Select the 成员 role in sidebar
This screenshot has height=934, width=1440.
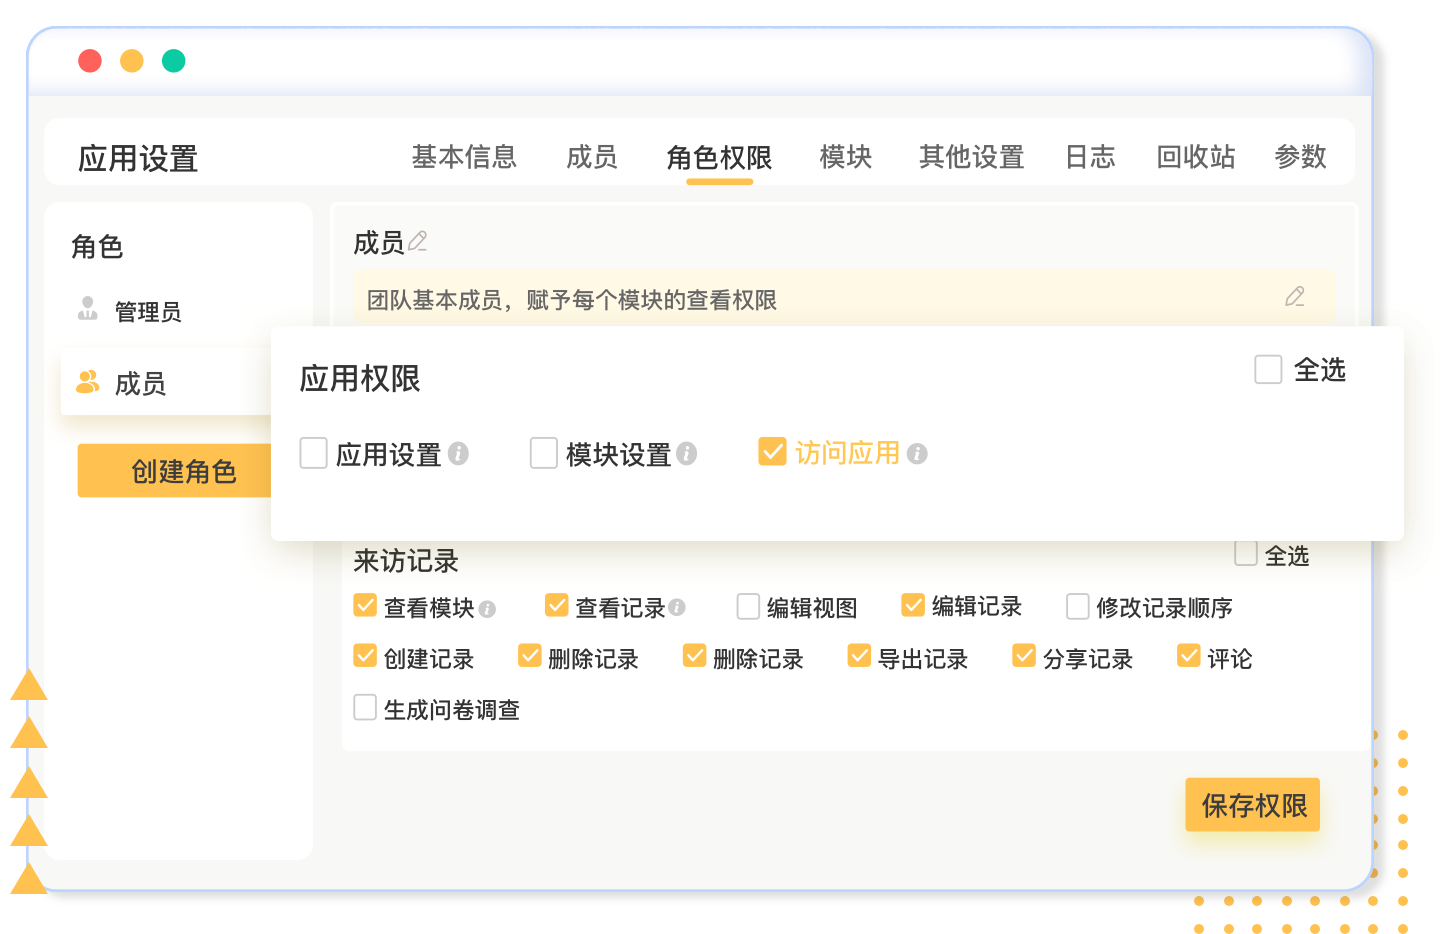[140, 383]
